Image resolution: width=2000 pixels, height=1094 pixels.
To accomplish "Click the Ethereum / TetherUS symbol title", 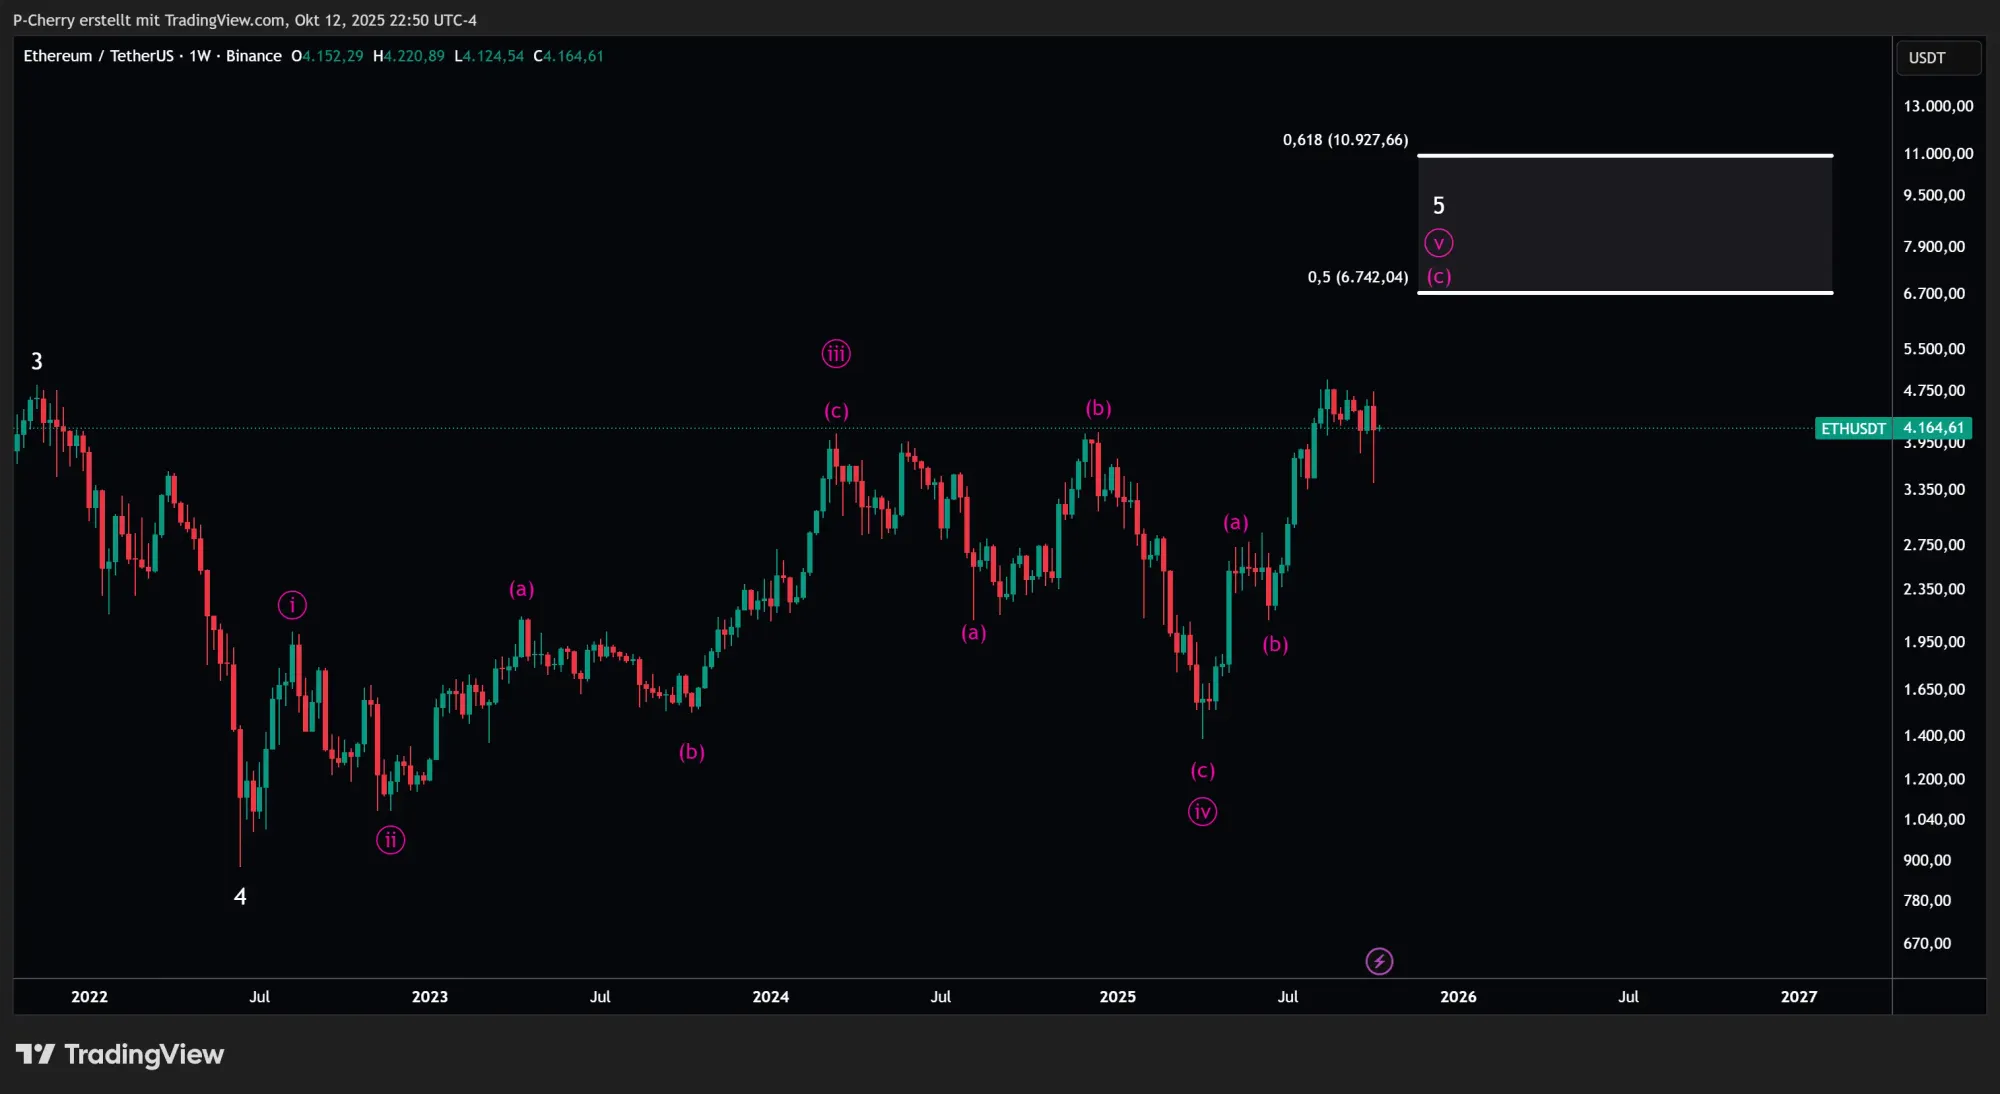I will point(98,56).
